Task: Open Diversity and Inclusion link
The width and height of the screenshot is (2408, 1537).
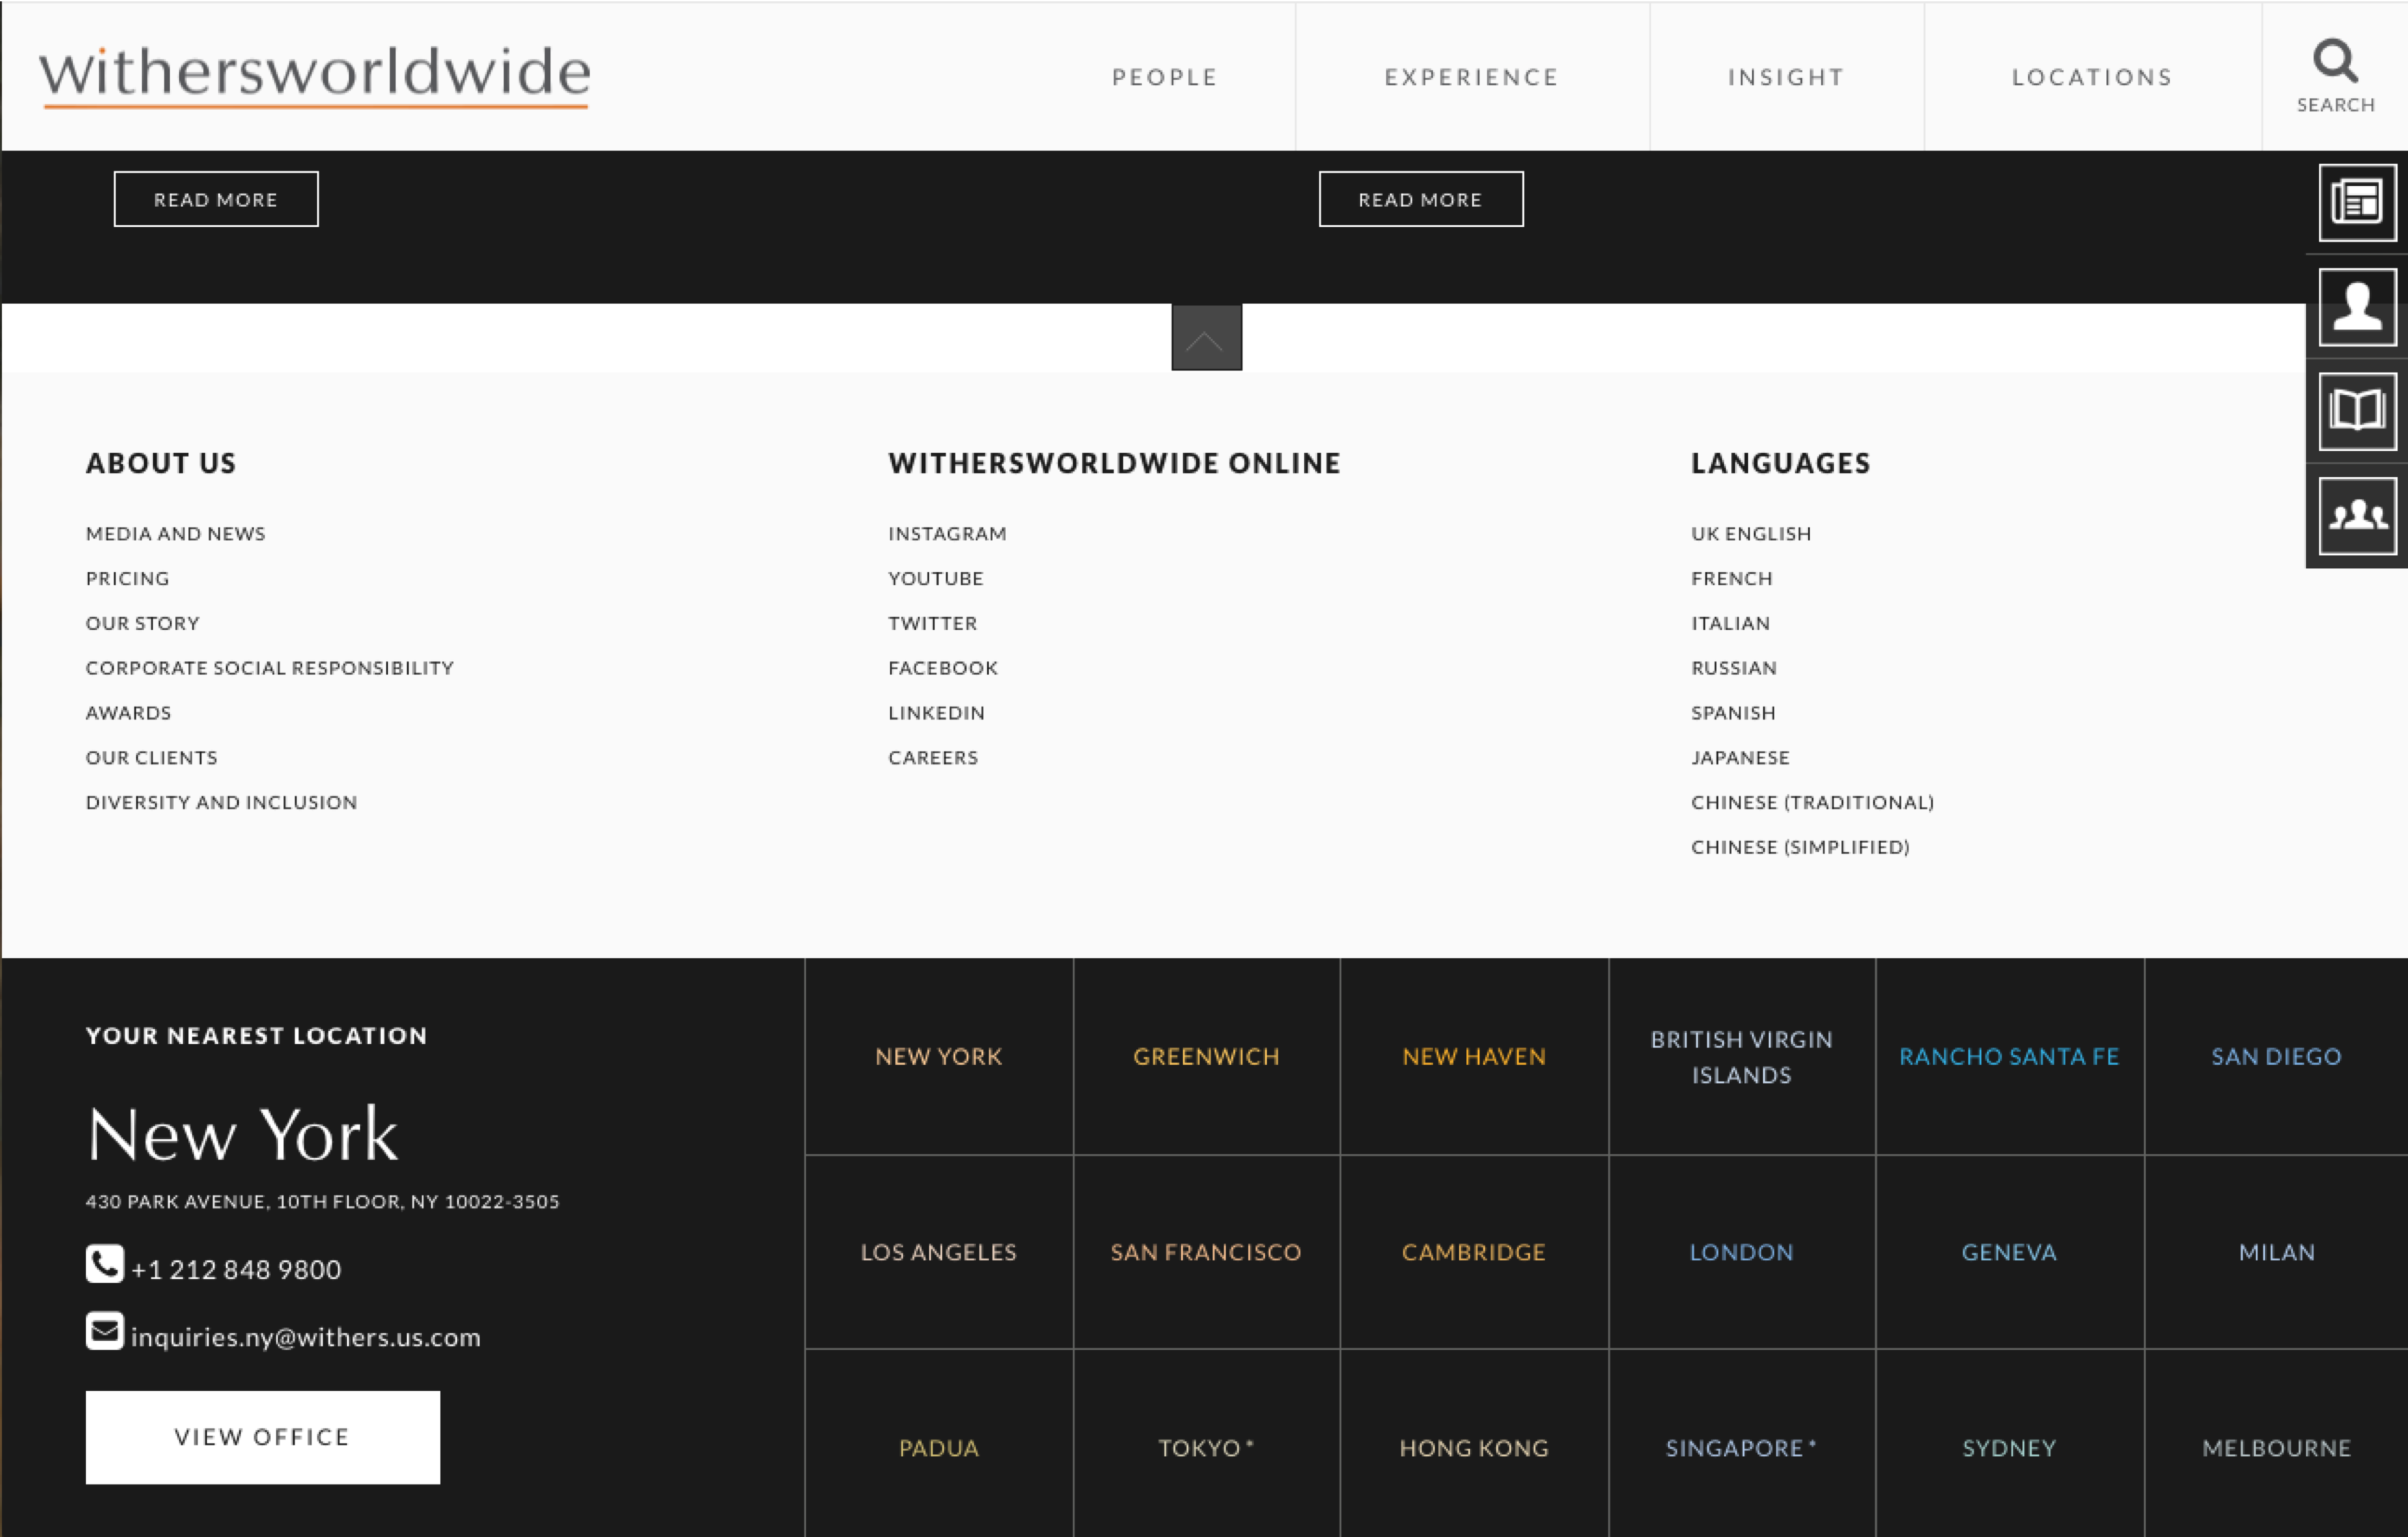Action: [x=222, y=803]
